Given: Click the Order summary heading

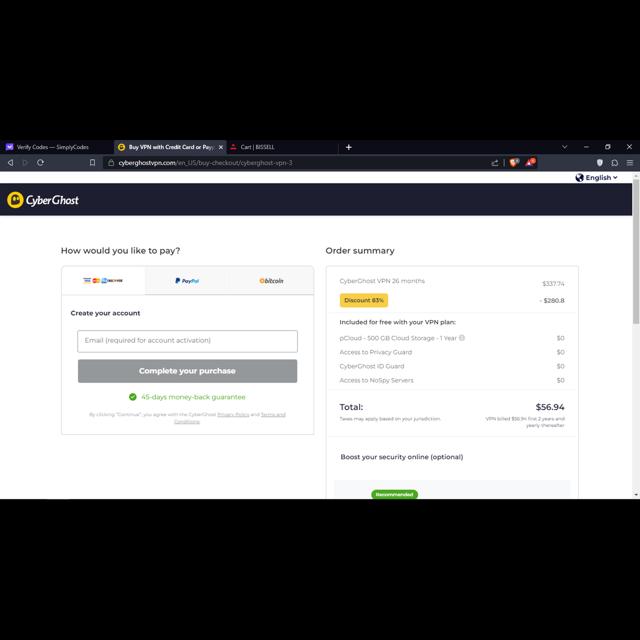Looking at the screenshot, I should point(360,251).
